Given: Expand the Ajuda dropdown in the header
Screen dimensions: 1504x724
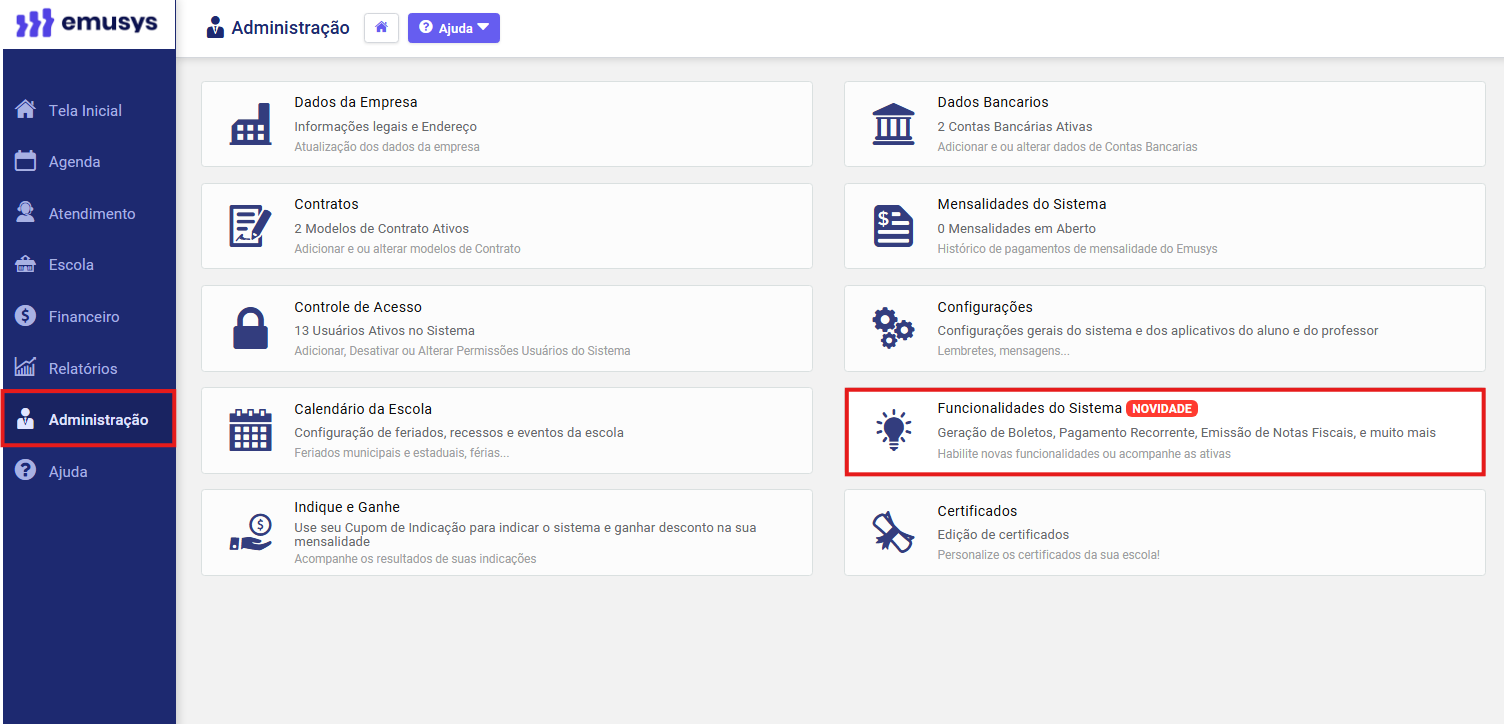Looking at the screenshot, I should click(454, 28).
